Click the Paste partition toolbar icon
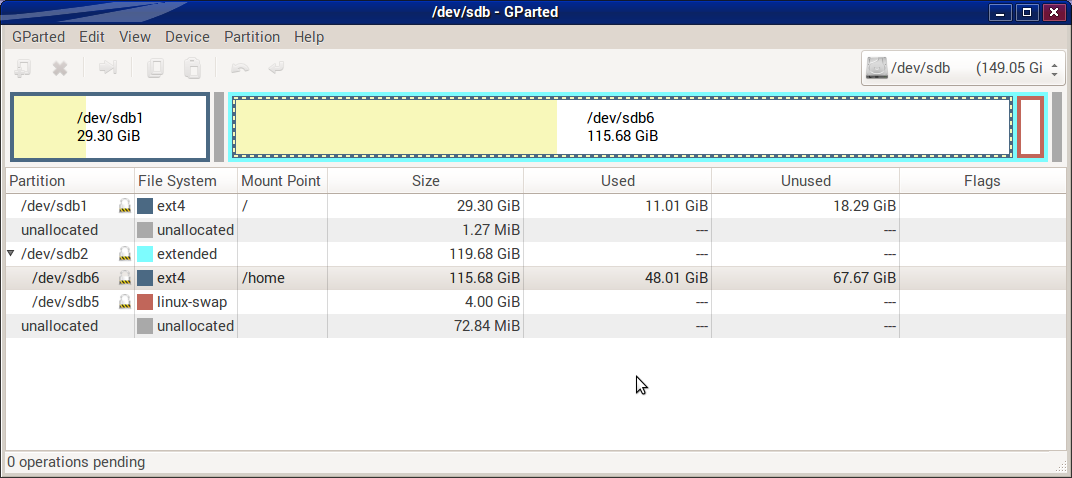The height and width of the screenshot is (478, 1072). tap(193, 69)
